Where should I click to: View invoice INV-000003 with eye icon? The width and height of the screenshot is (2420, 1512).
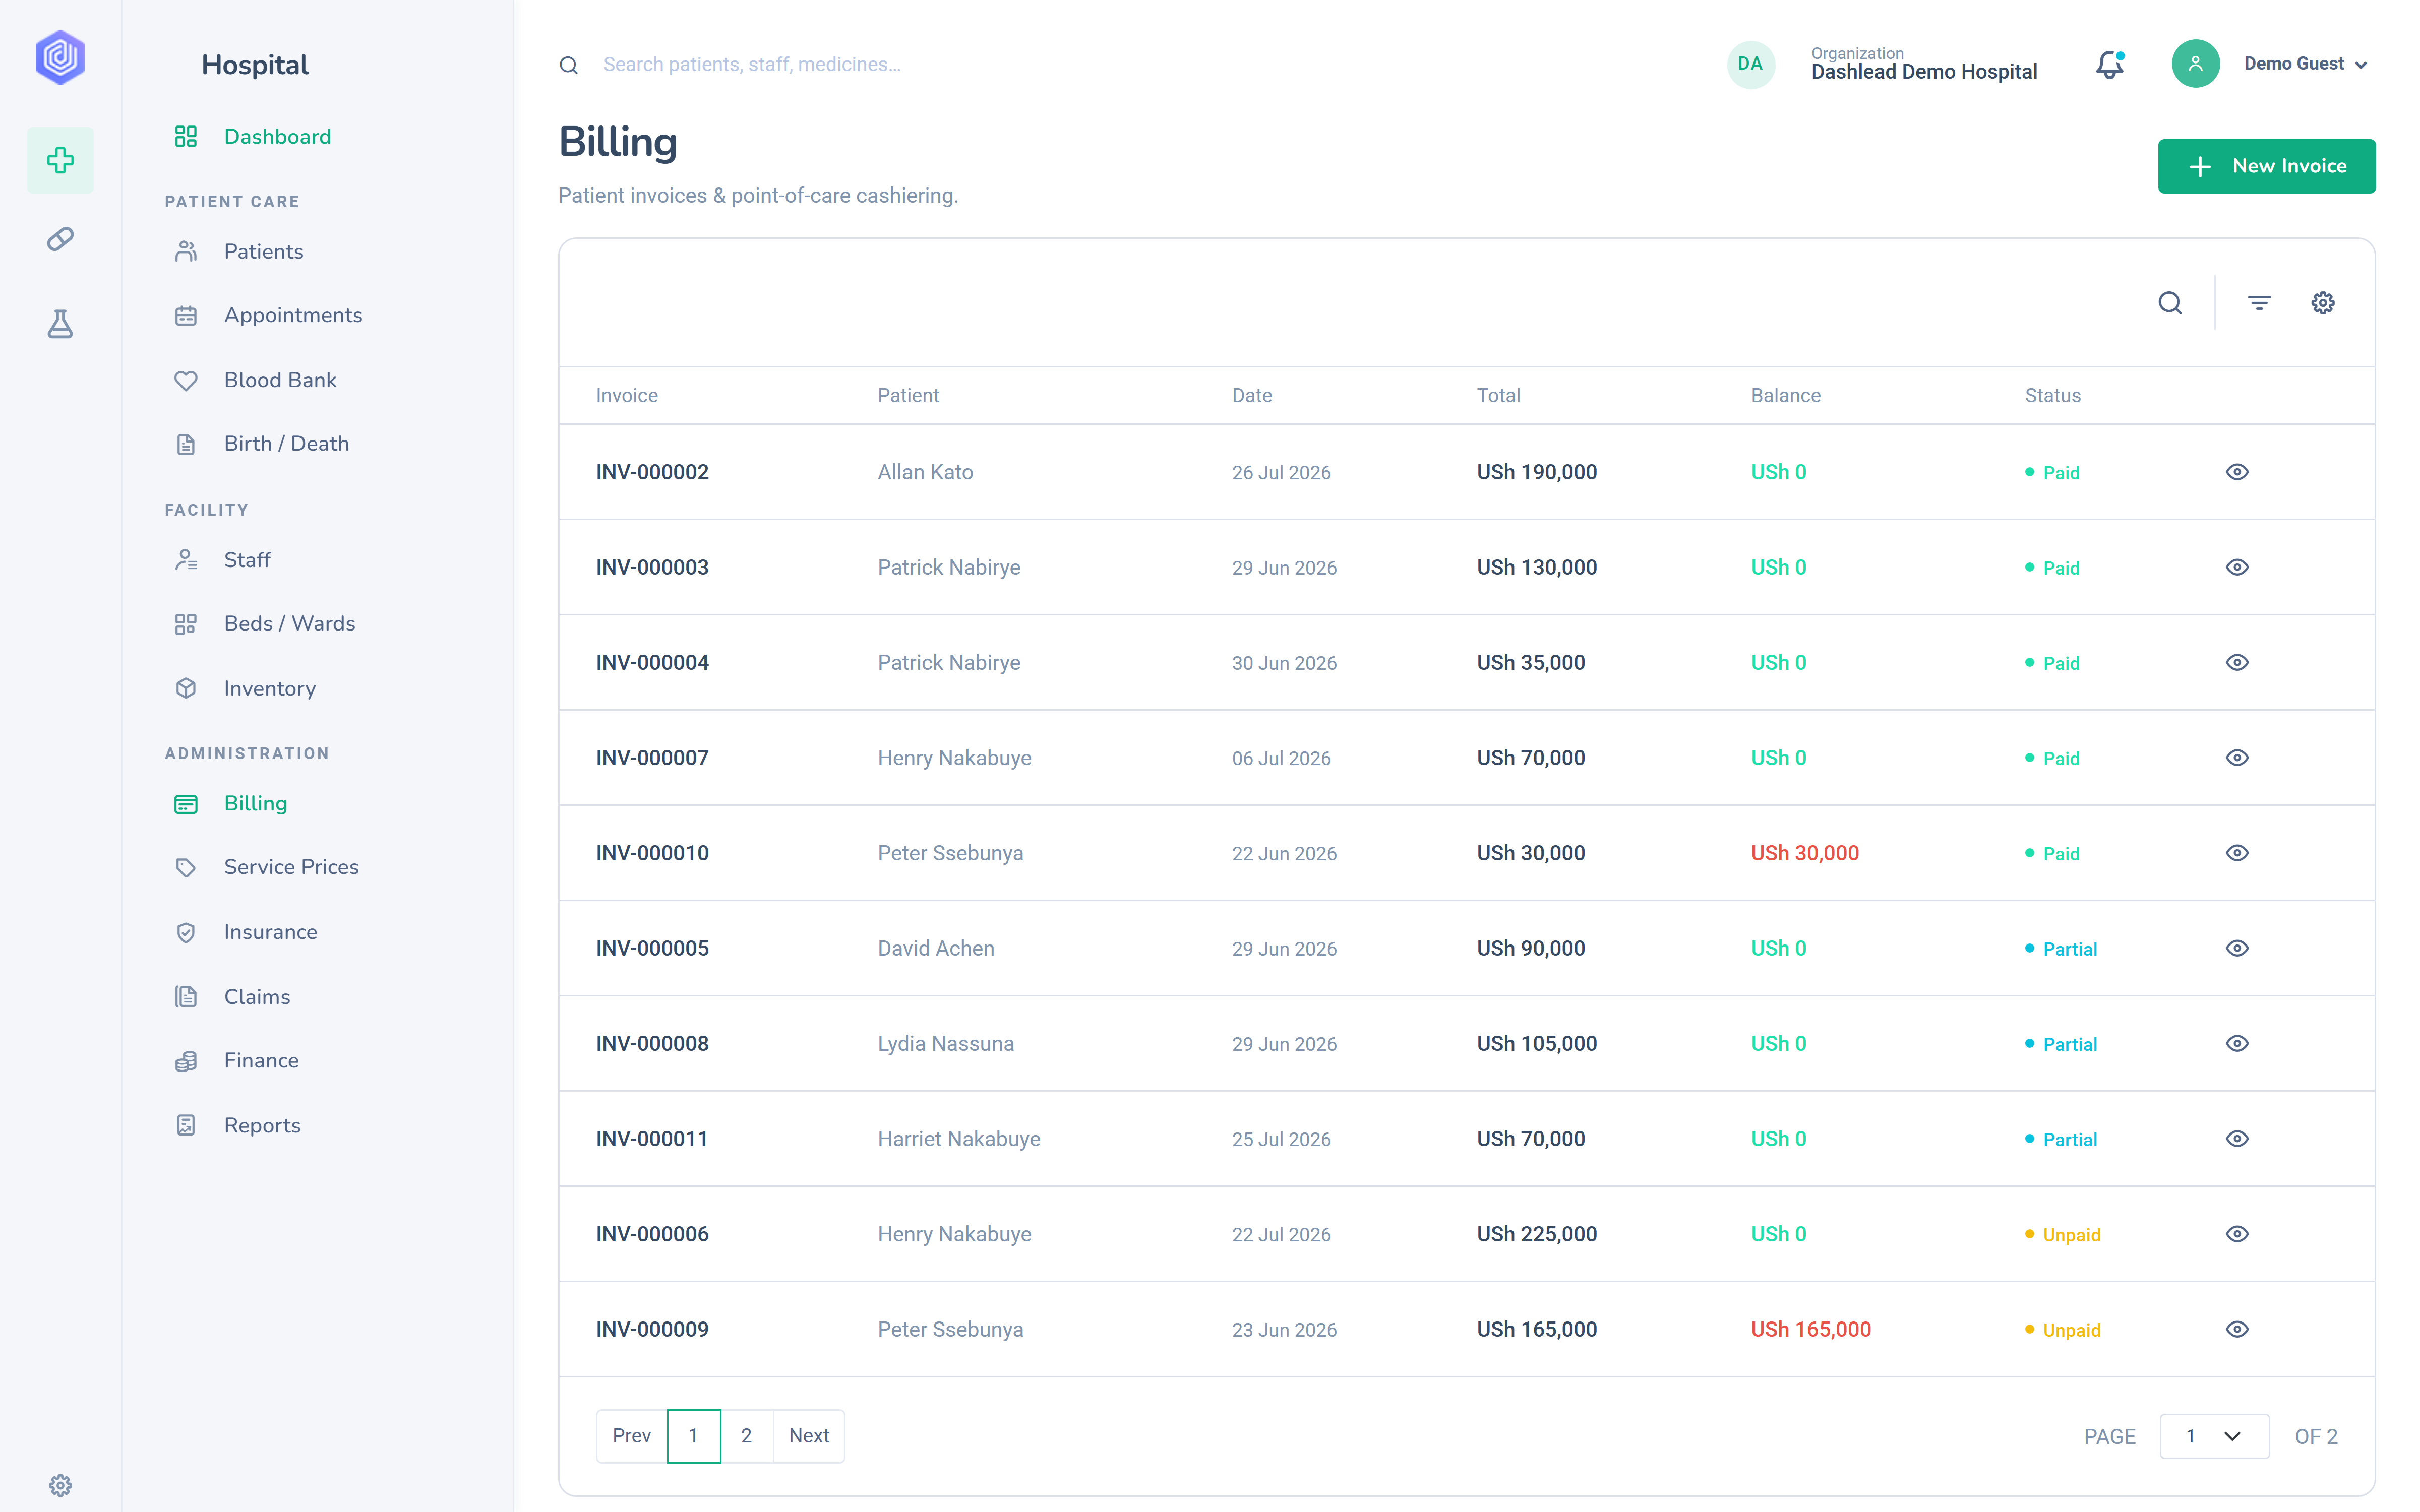(x=2237, y=567)
